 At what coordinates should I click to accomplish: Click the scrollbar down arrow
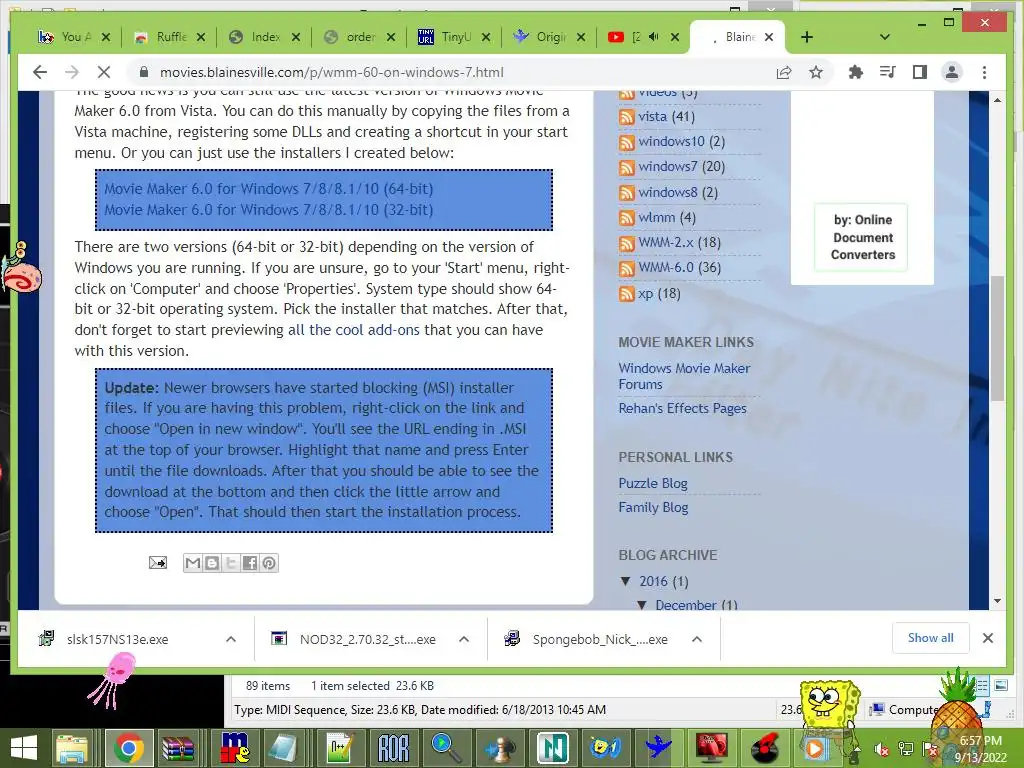click(x=997, y=601)
